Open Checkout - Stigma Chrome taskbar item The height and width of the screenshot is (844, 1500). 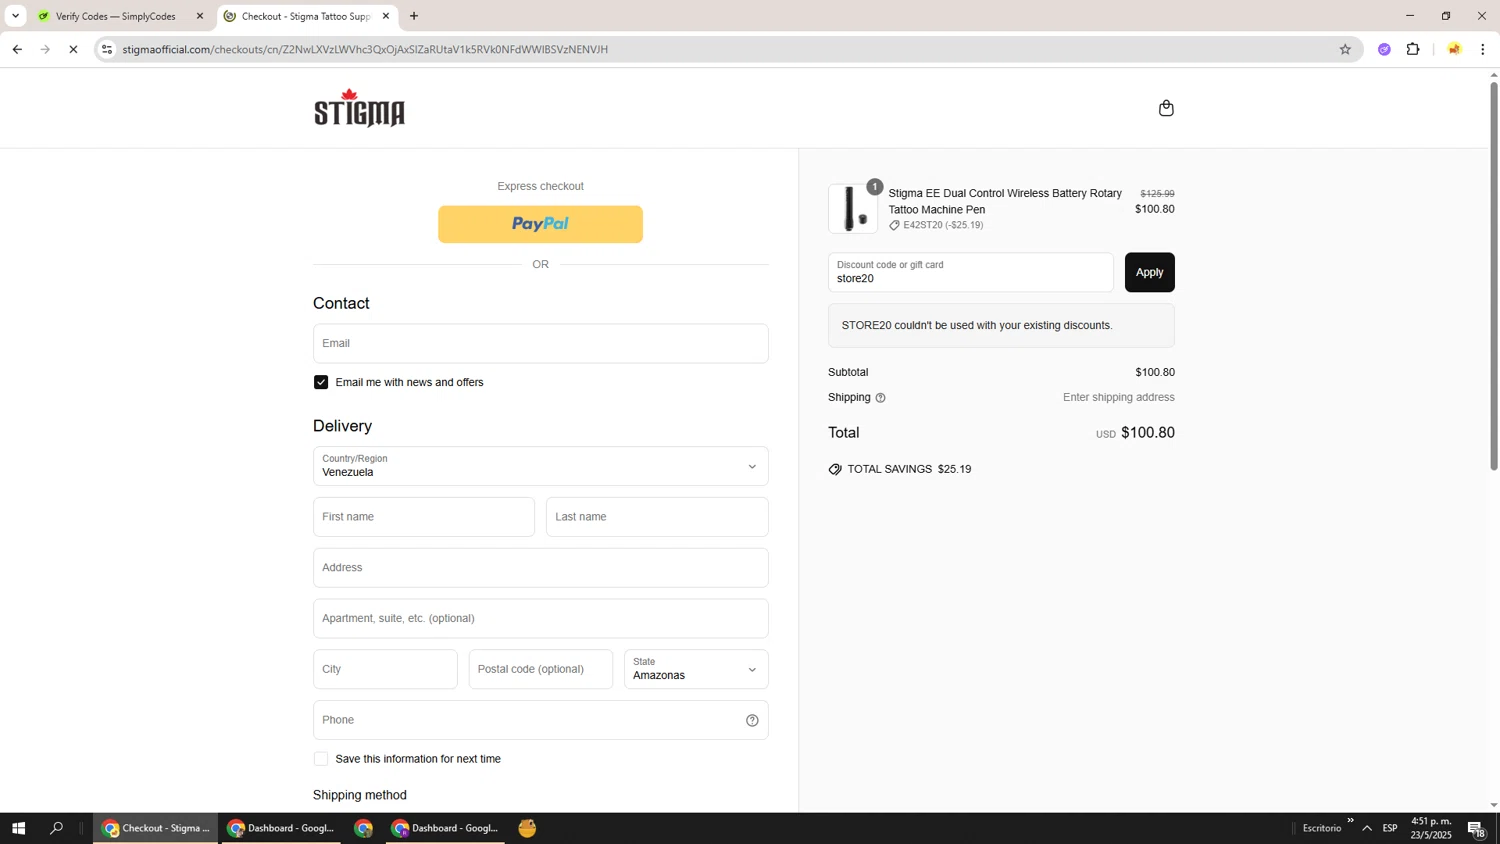click(x=156, y=828)
